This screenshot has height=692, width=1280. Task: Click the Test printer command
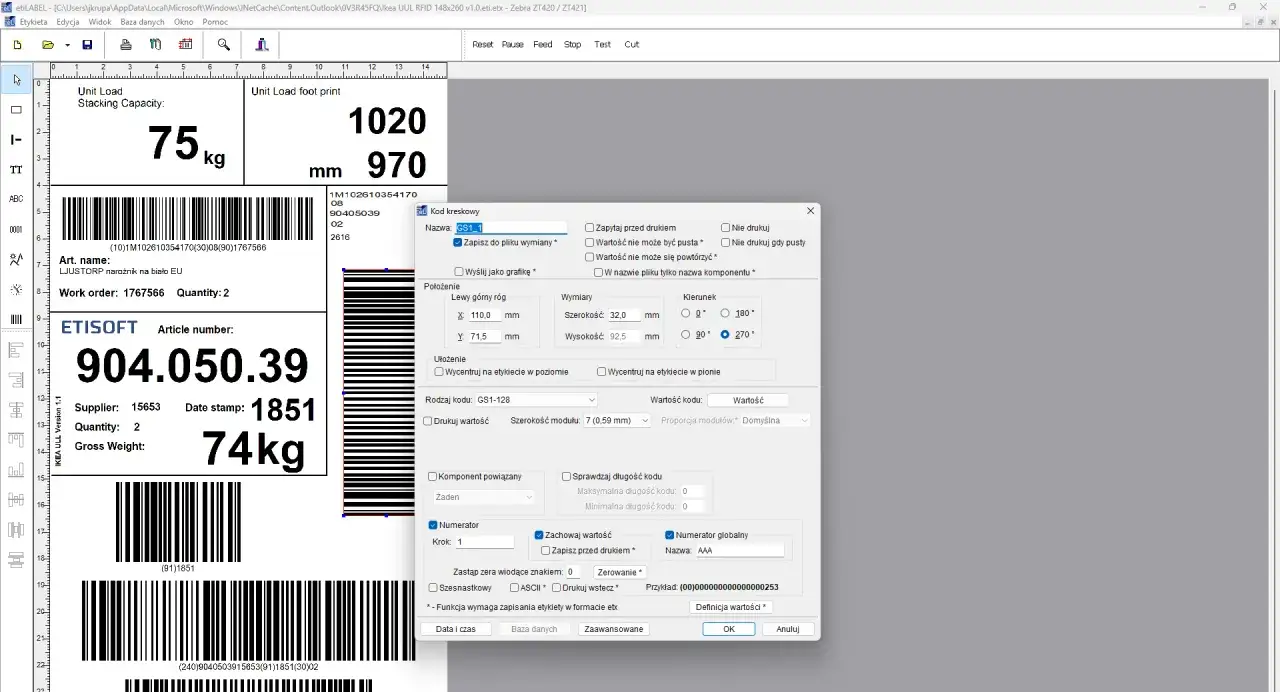(x=602, y=45)
